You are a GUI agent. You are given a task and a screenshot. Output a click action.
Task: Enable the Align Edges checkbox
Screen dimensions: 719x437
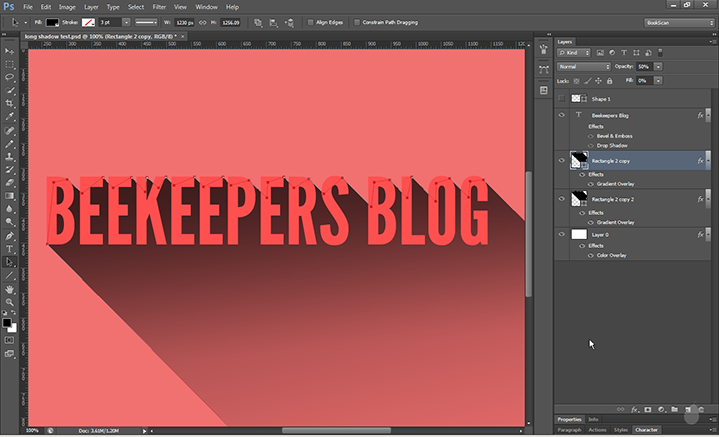[x=310, y=21]
